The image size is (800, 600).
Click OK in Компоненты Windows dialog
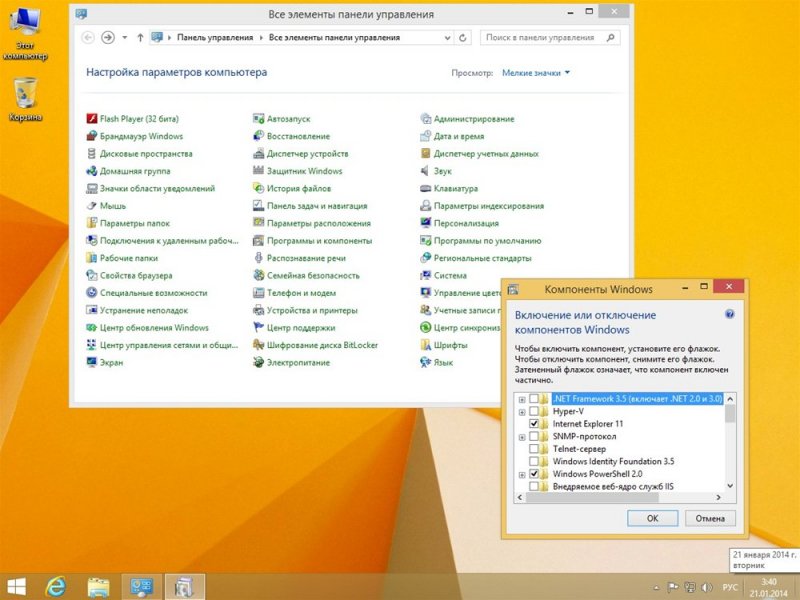click(x=652, y=518)
